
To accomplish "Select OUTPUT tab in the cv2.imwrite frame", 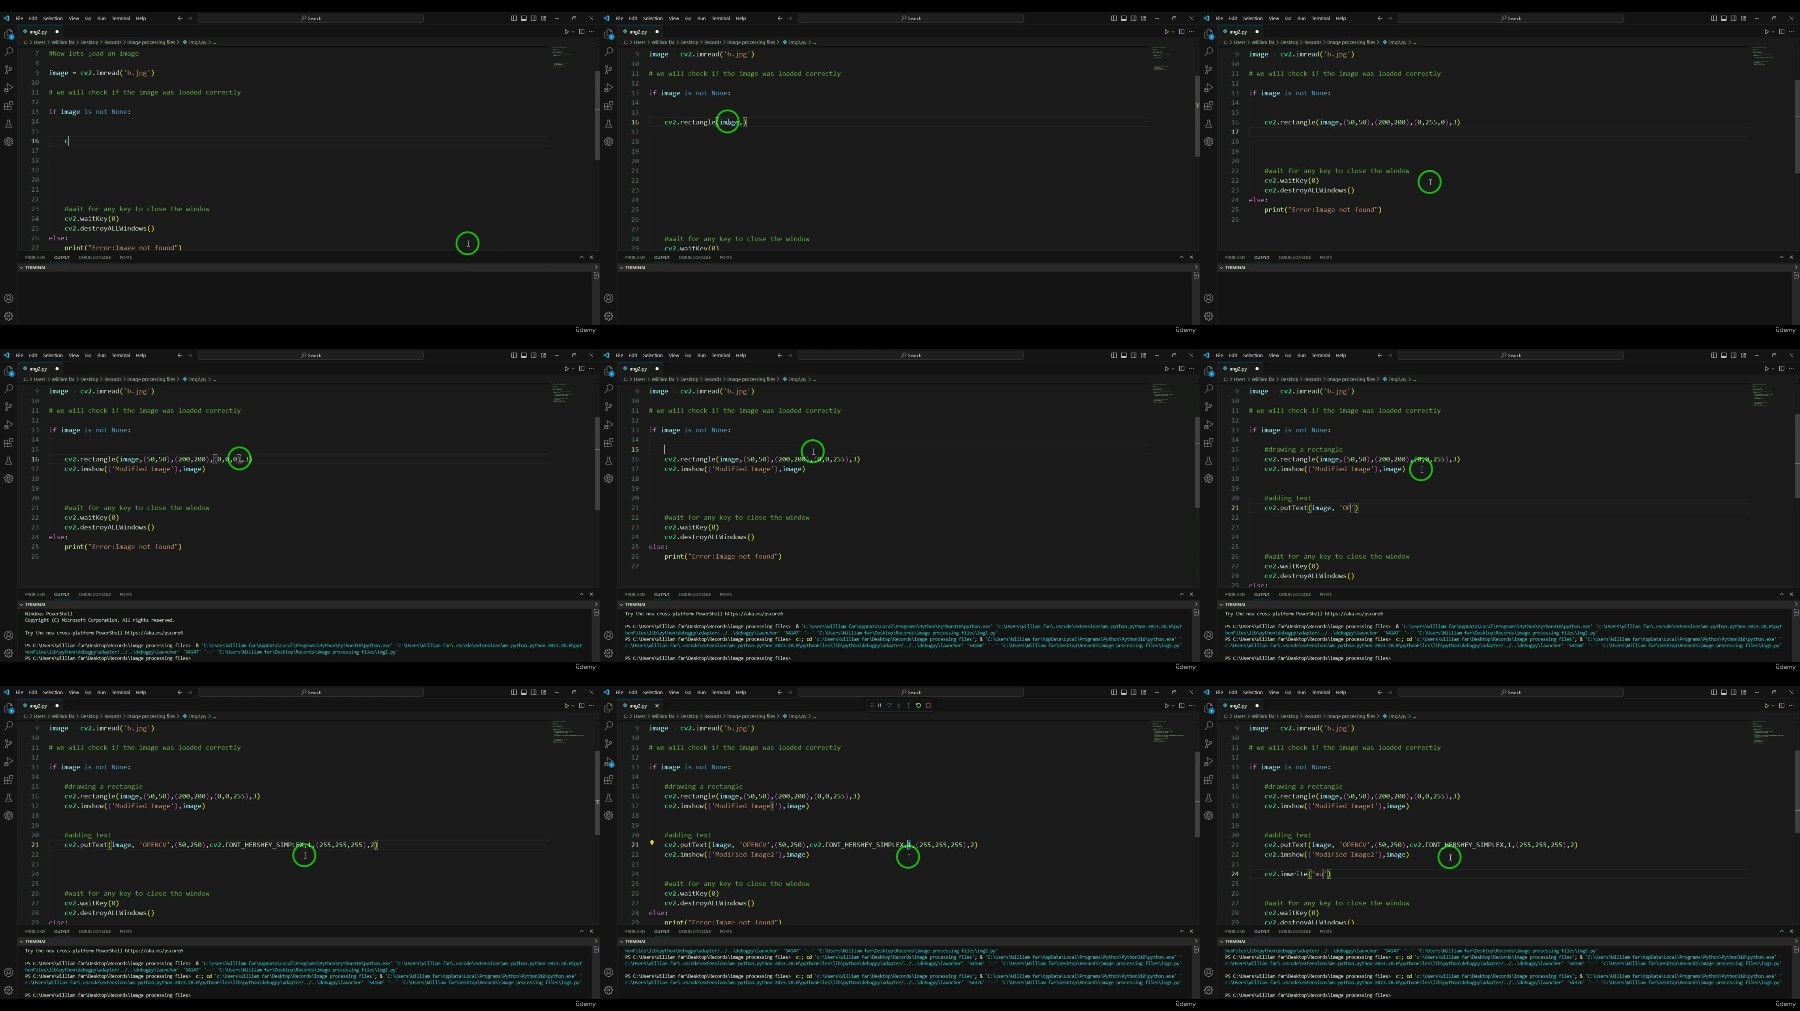I will click(1262, 931).
